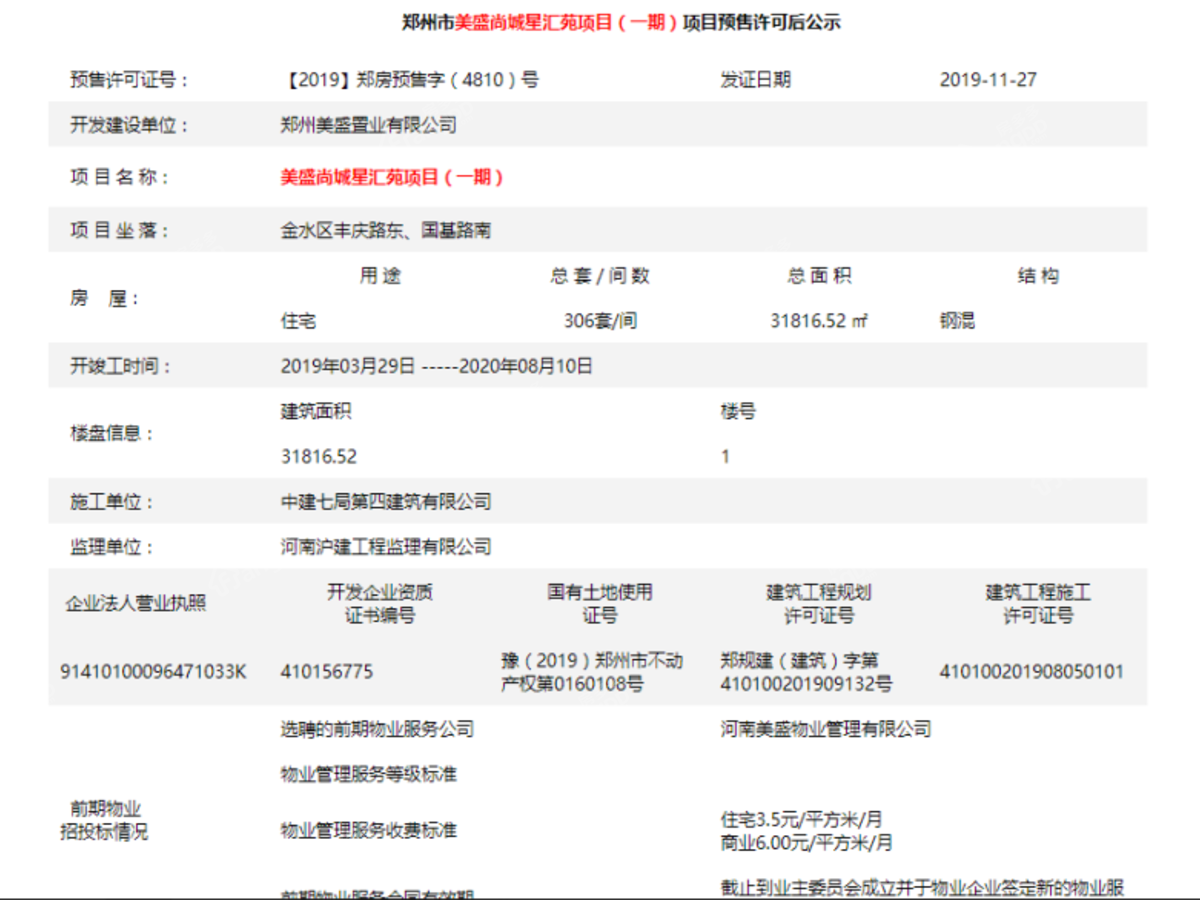Click the 开发建设单位 label
The width and height of the screenshot is (1200, 900).
click(x=129, y=126)
